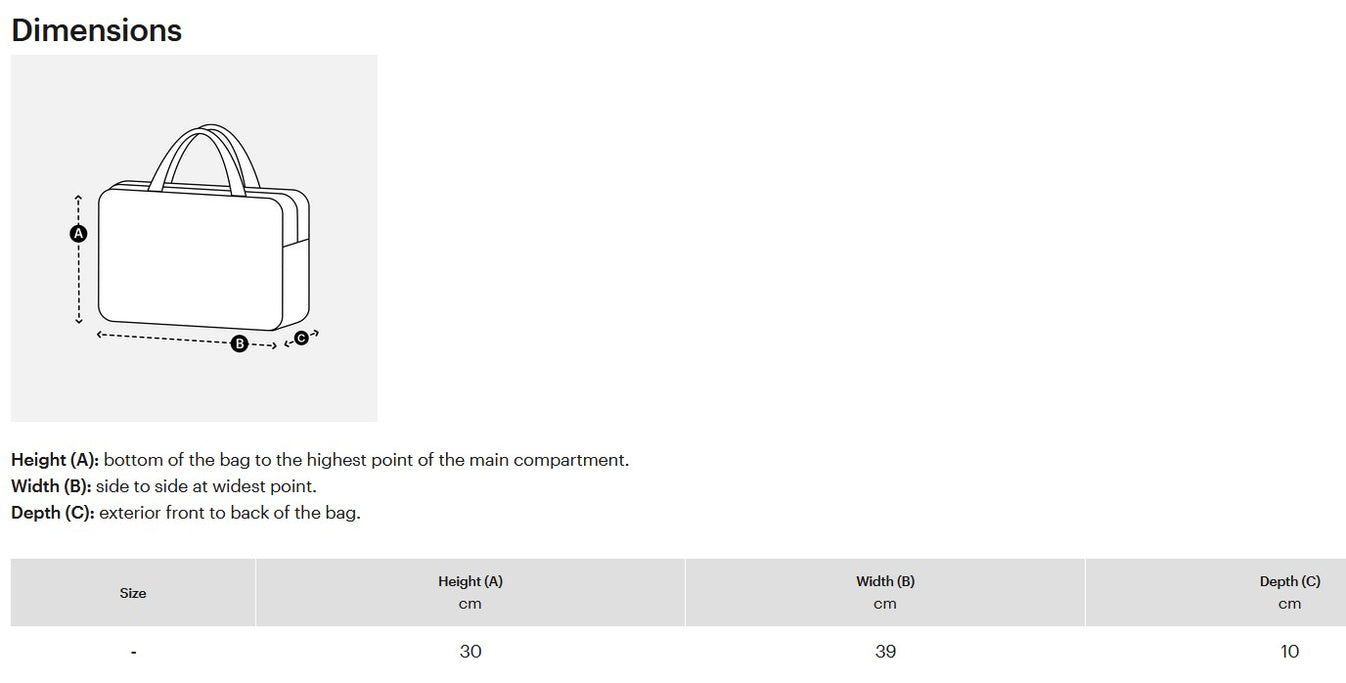Select the Size column header

(133, 593)
